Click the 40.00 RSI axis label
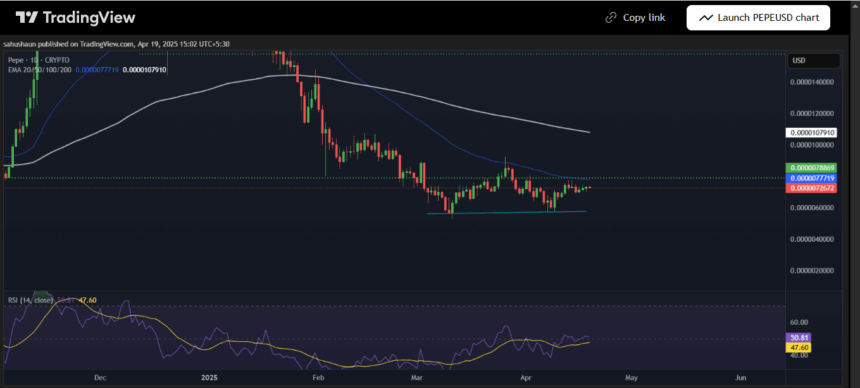The height and width of the screenshot is (388, 860). point(798,355)
